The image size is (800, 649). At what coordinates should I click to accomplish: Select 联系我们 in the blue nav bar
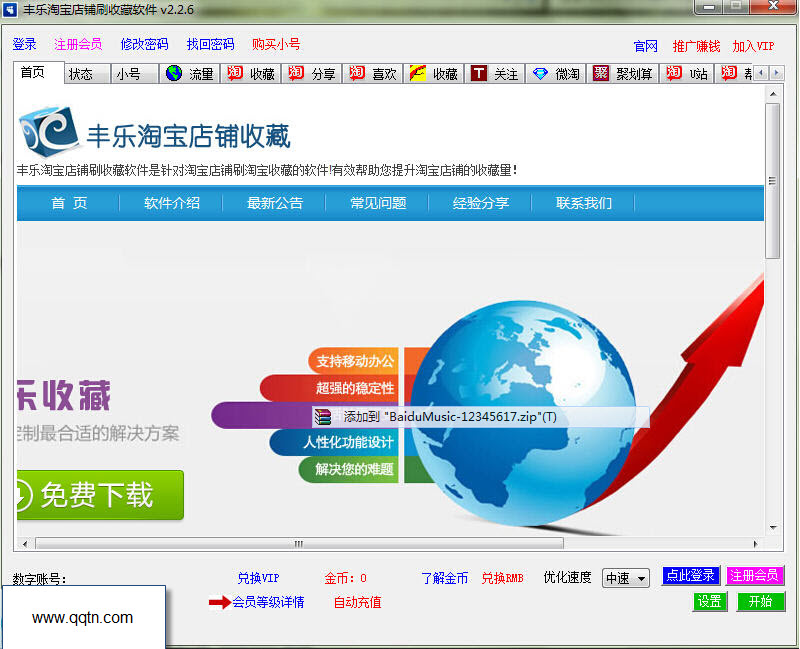(x=584, y=203)
